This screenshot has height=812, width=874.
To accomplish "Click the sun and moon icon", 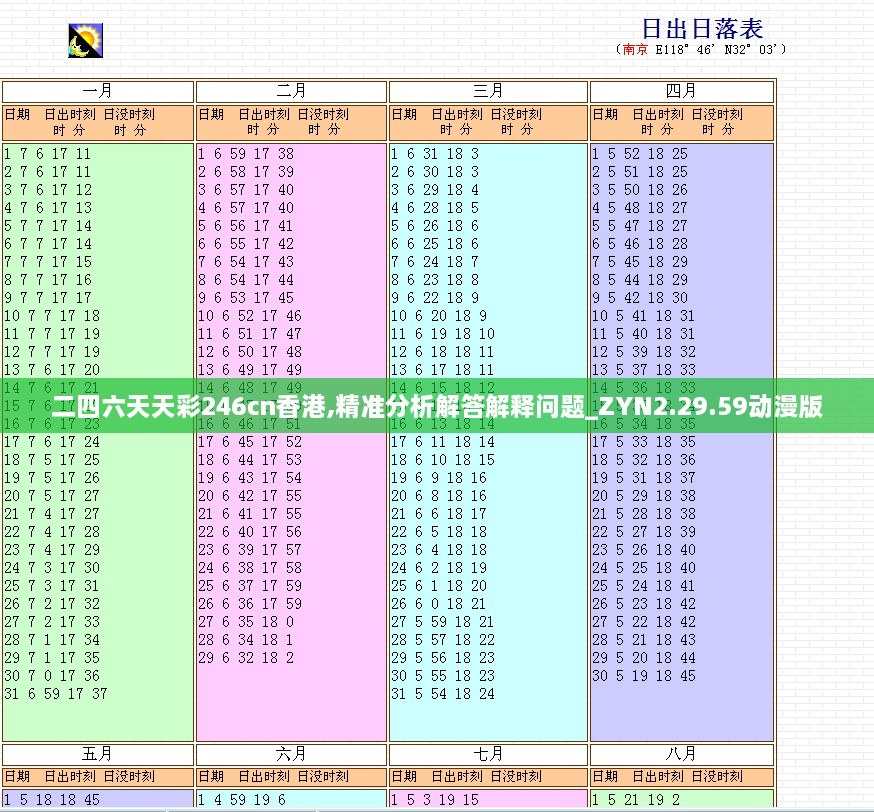I will [x=85, y=41].
